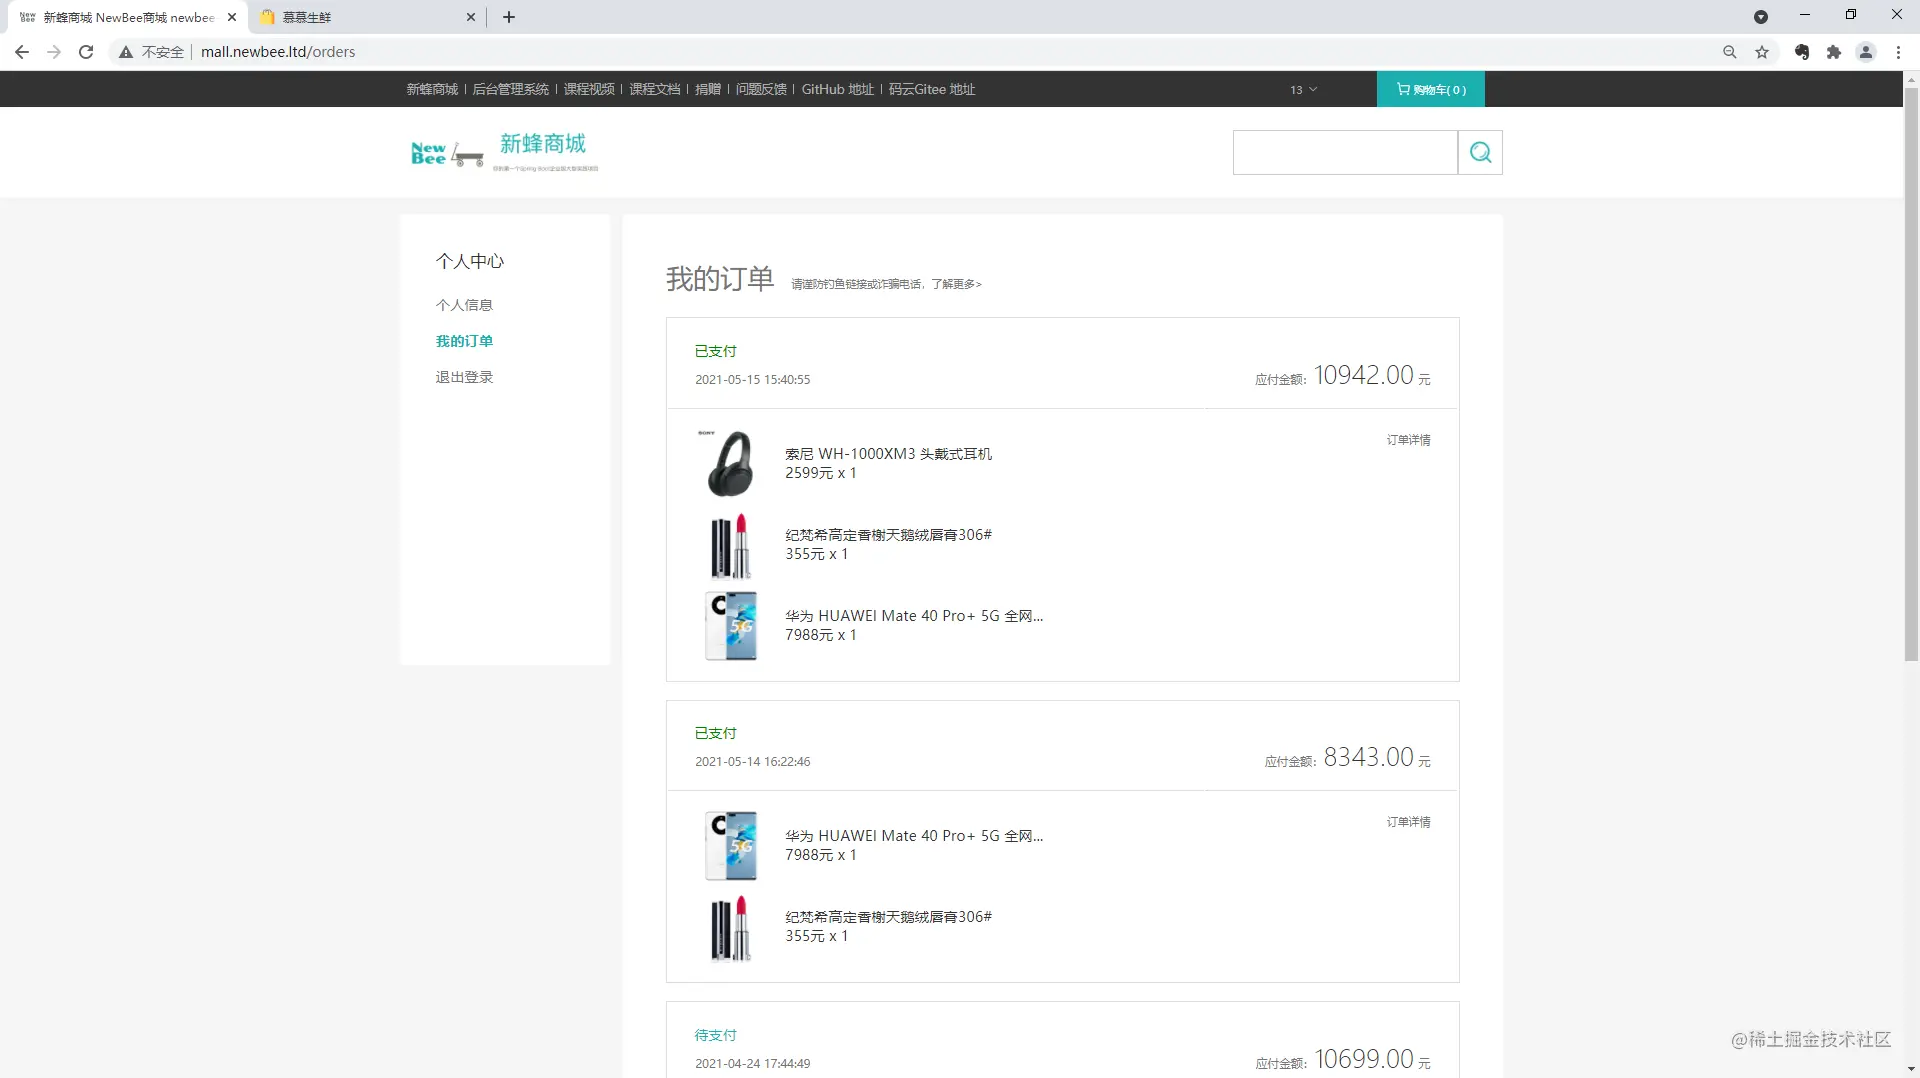The width and height of the screenshot is (1920, 1078).
Task: Click the 10699.00 order amount
Action: 1364,1059
